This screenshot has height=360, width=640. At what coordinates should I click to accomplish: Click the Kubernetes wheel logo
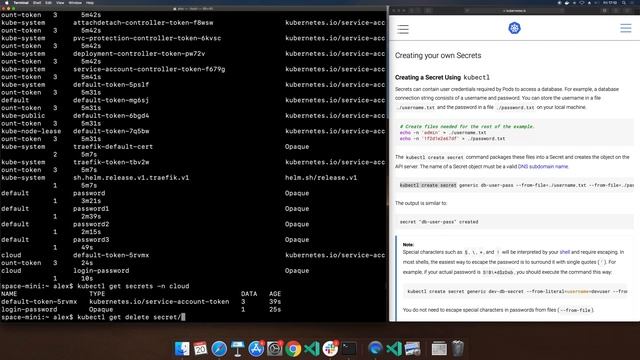coord(514,28)
